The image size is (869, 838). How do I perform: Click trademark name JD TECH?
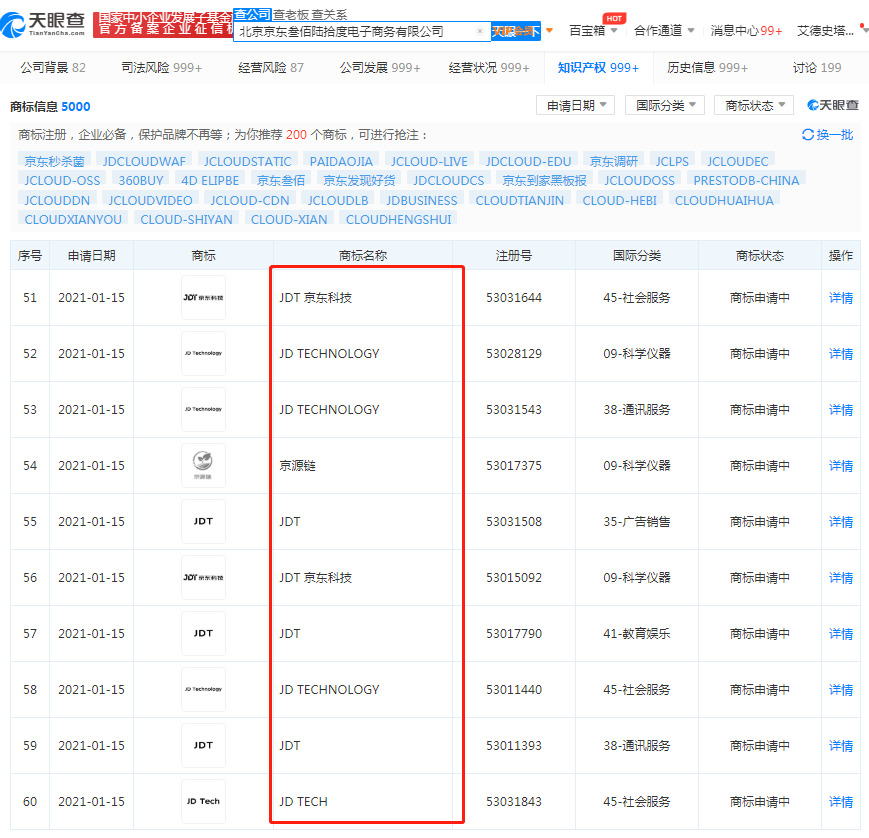point(303,801)
